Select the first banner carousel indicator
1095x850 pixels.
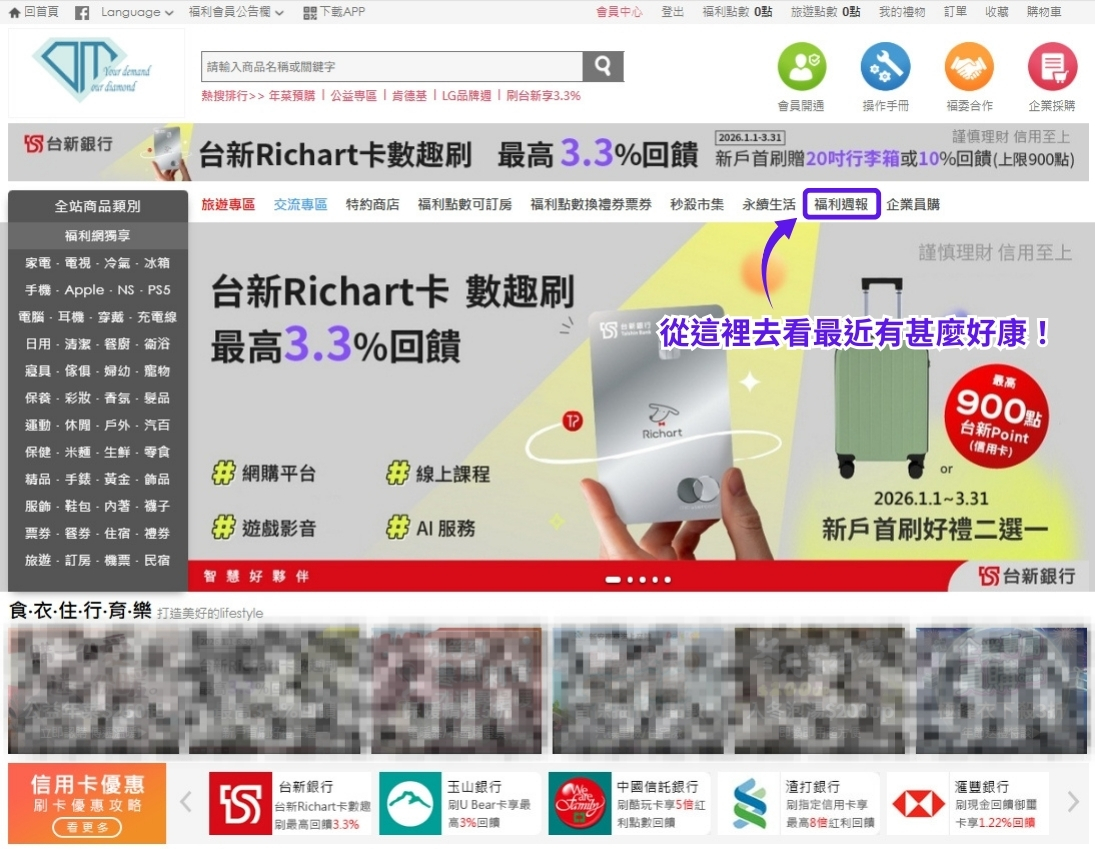(613, 579)
